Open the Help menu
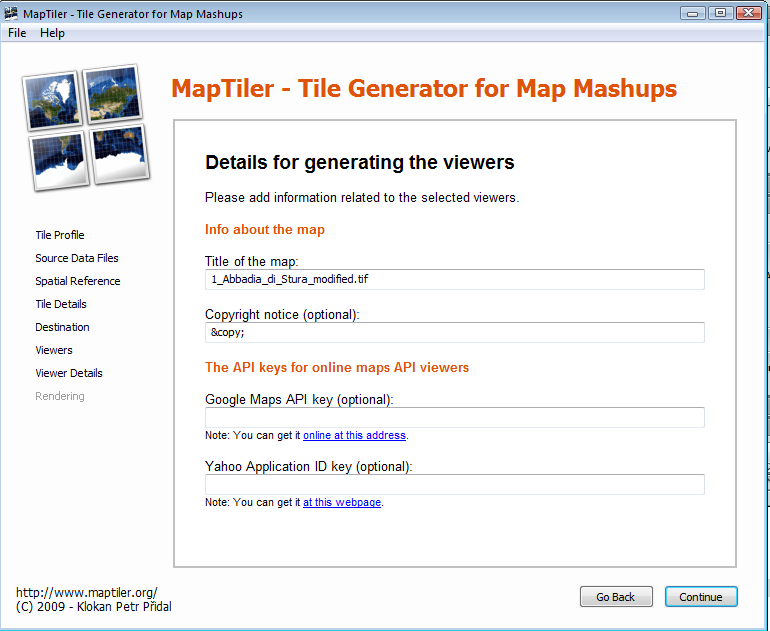Viewport: 770px width, 631px height. pyautogui.click(x=52, y=33)
